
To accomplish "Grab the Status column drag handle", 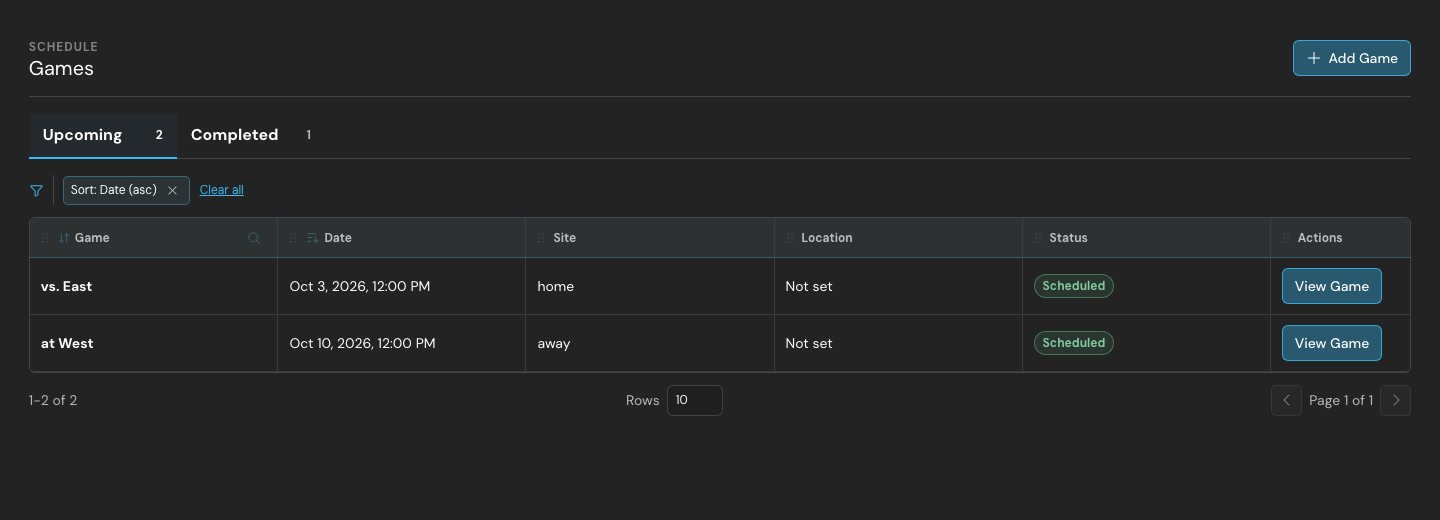I will (x=1038, y=238).
